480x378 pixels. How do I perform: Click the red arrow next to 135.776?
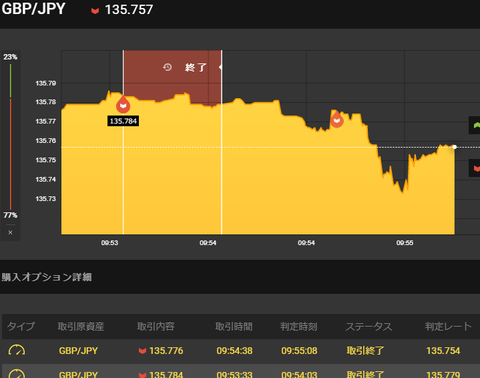(x=142, y=351)
